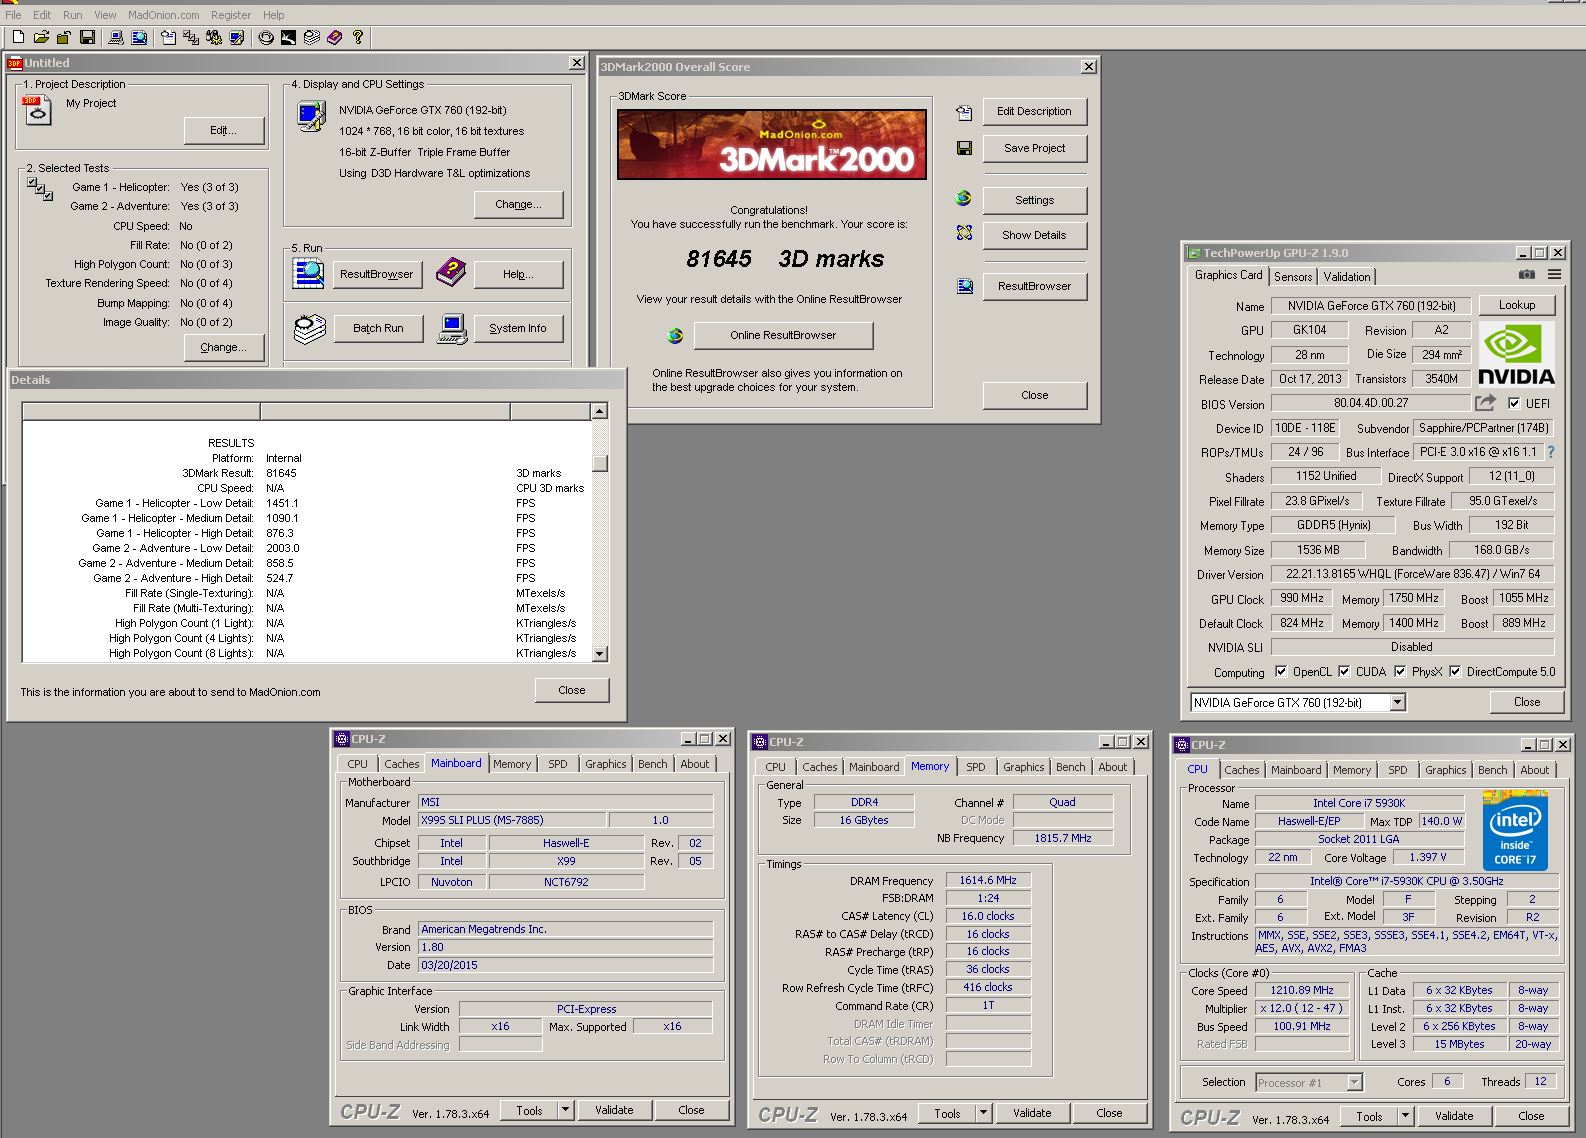The image size is (1586, 1138).
Task: Create a new project from toolbar
Action: (18, 37)
